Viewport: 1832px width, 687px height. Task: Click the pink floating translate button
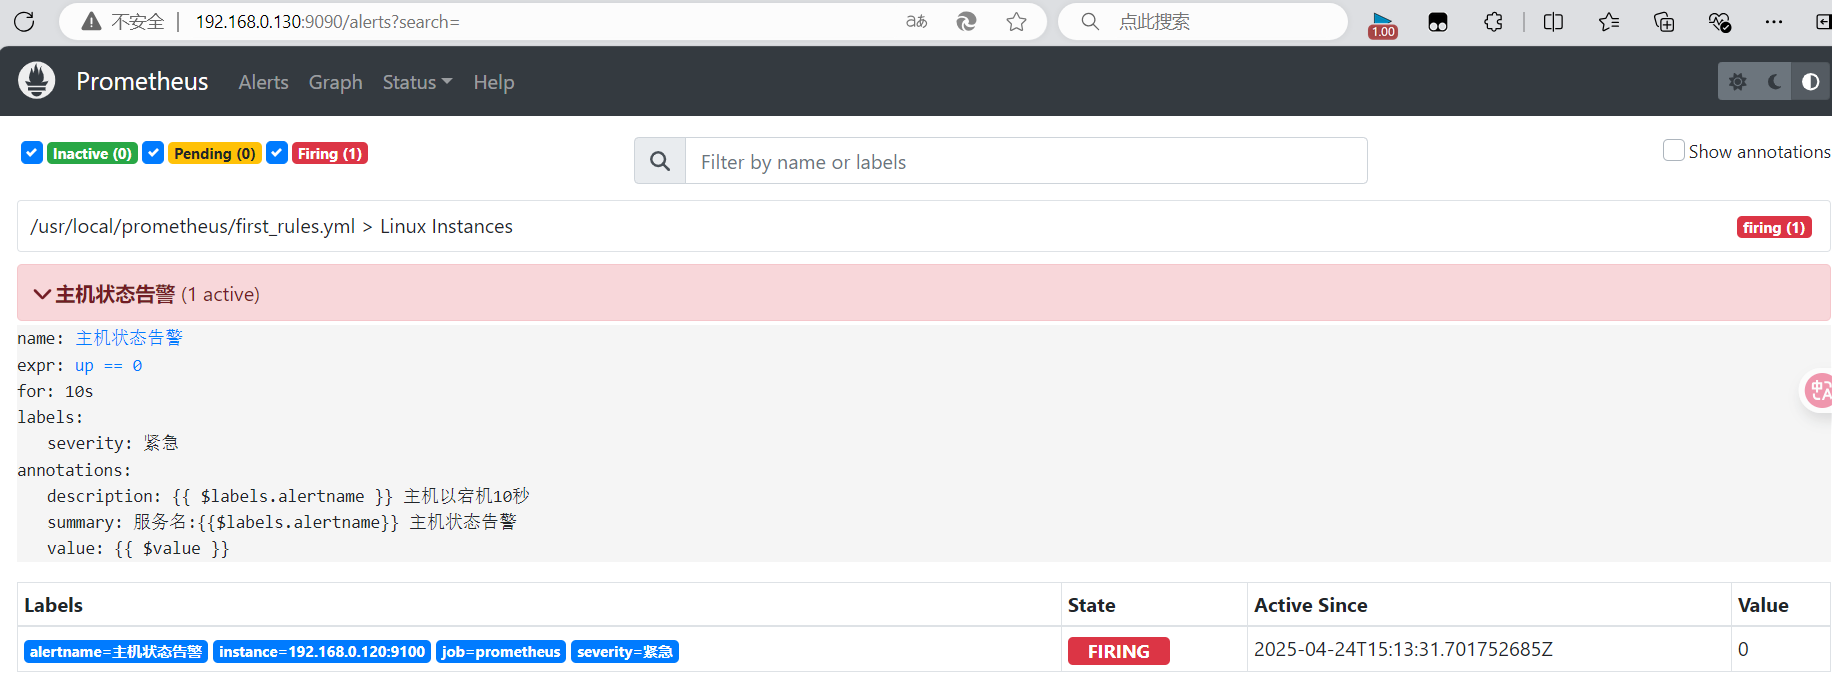tap(1818, 391)
